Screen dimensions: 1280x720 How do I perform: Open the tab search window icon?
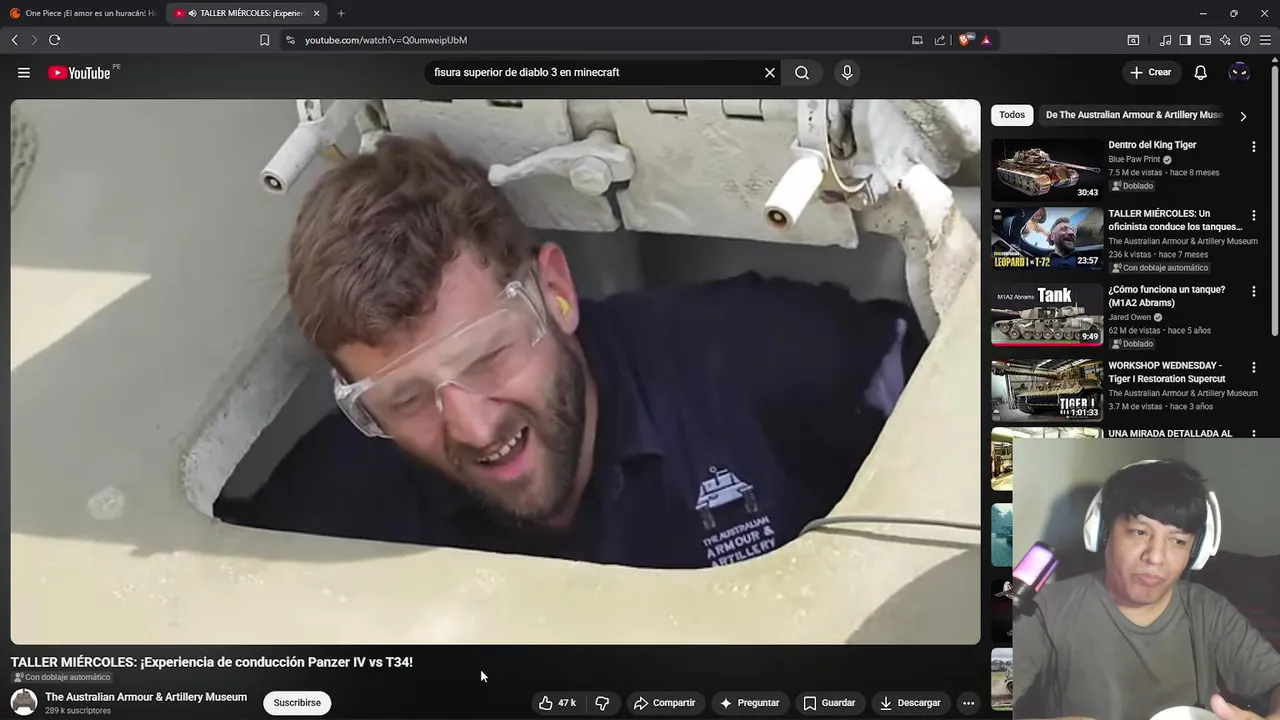pyautogui.click(x=1133, y=40)
